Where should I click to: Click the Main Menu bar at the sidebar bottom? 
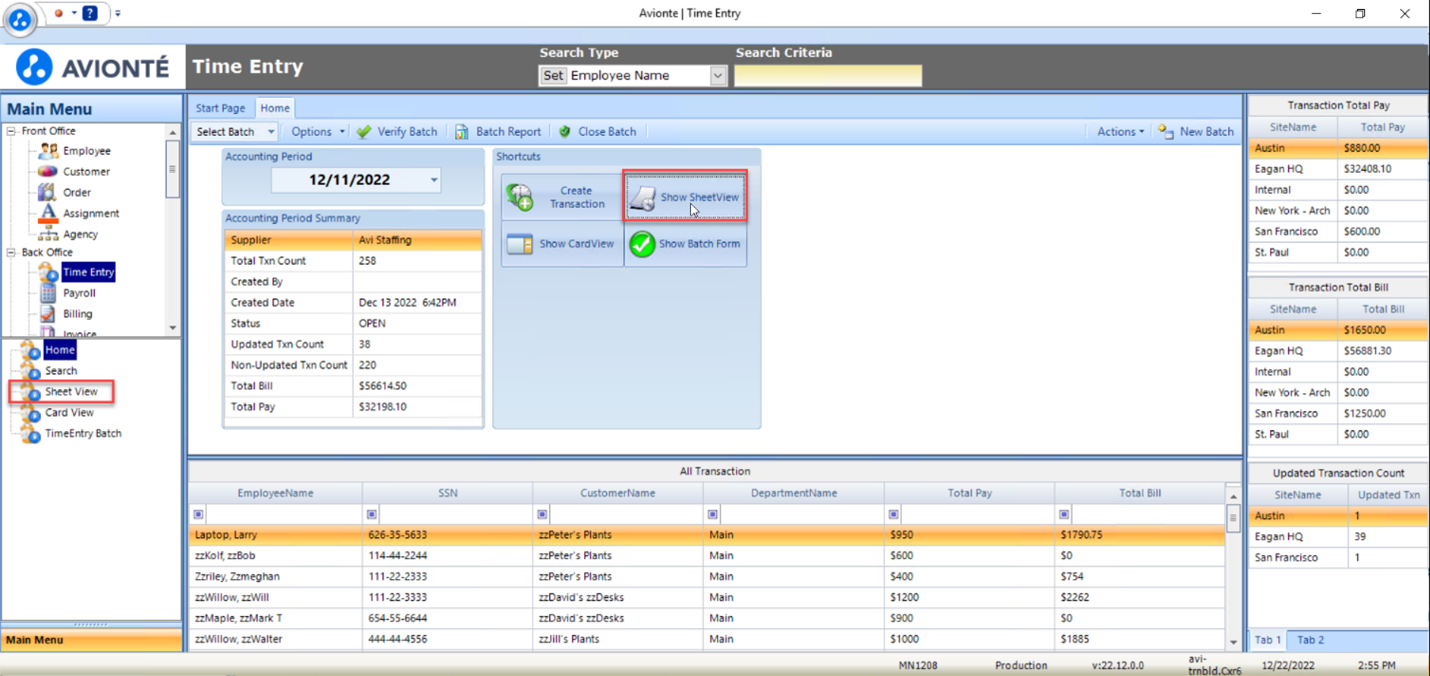point(91,640)
